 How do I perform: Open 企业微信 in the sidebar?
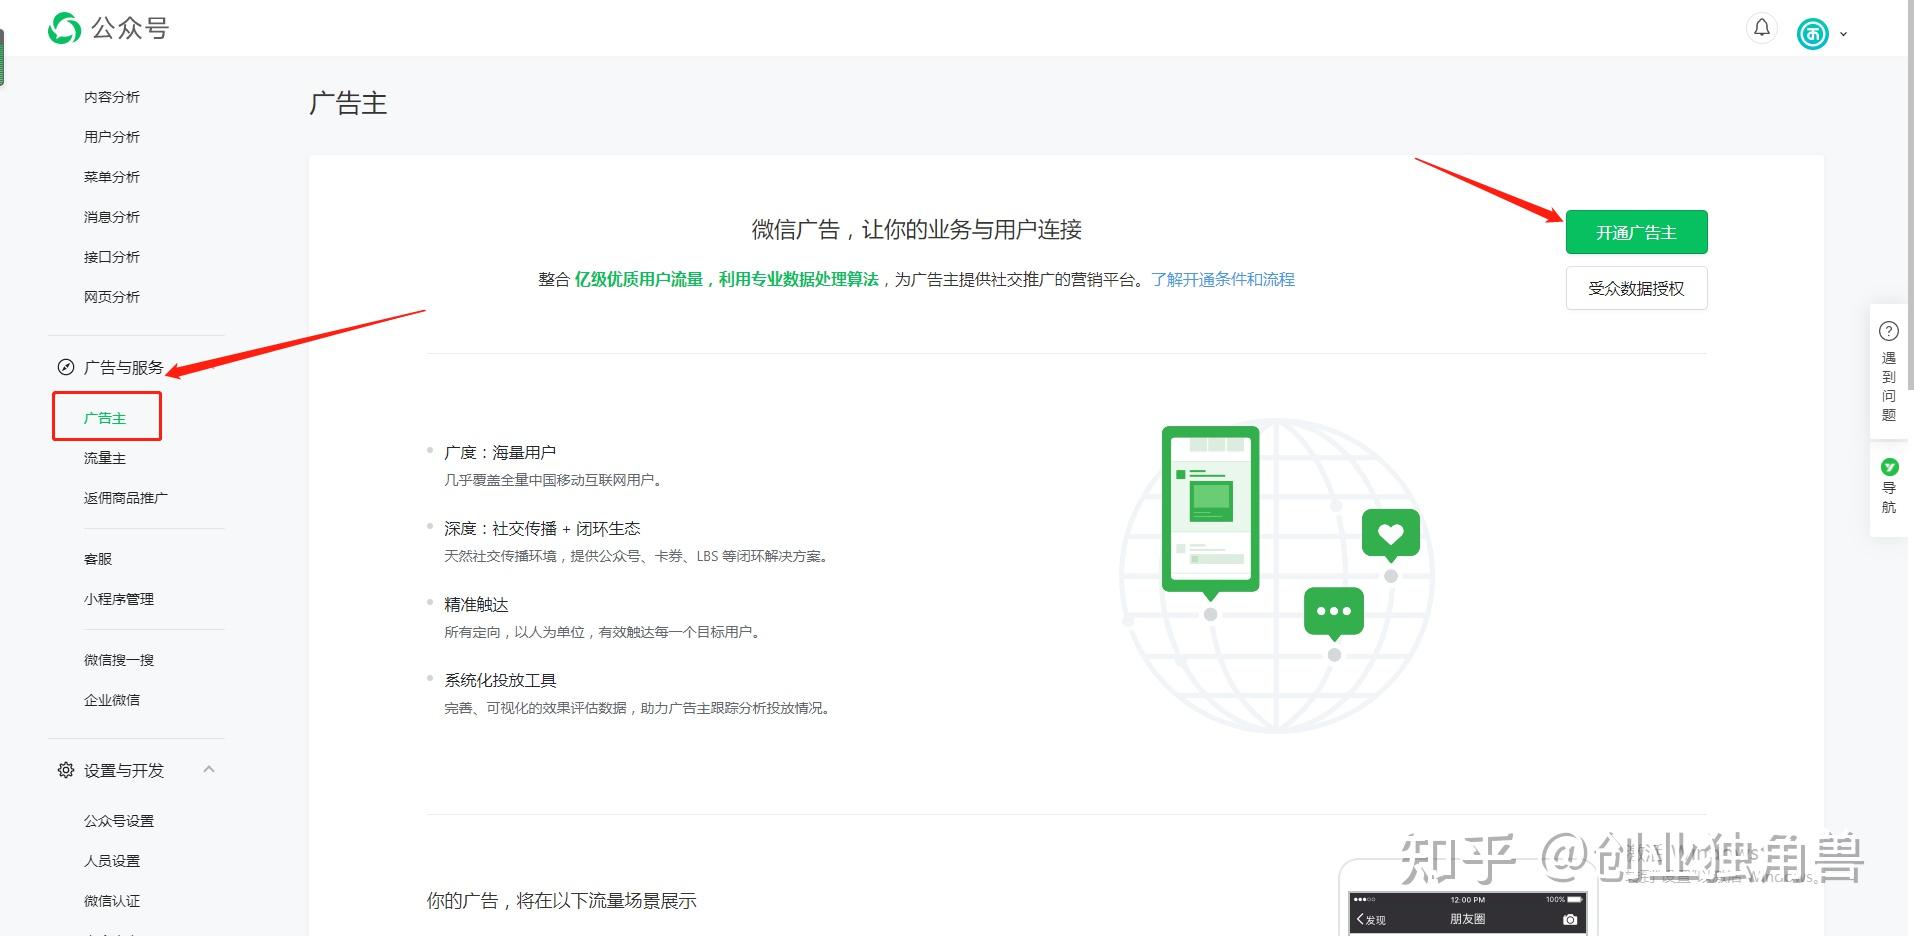(x=112, y=700)
